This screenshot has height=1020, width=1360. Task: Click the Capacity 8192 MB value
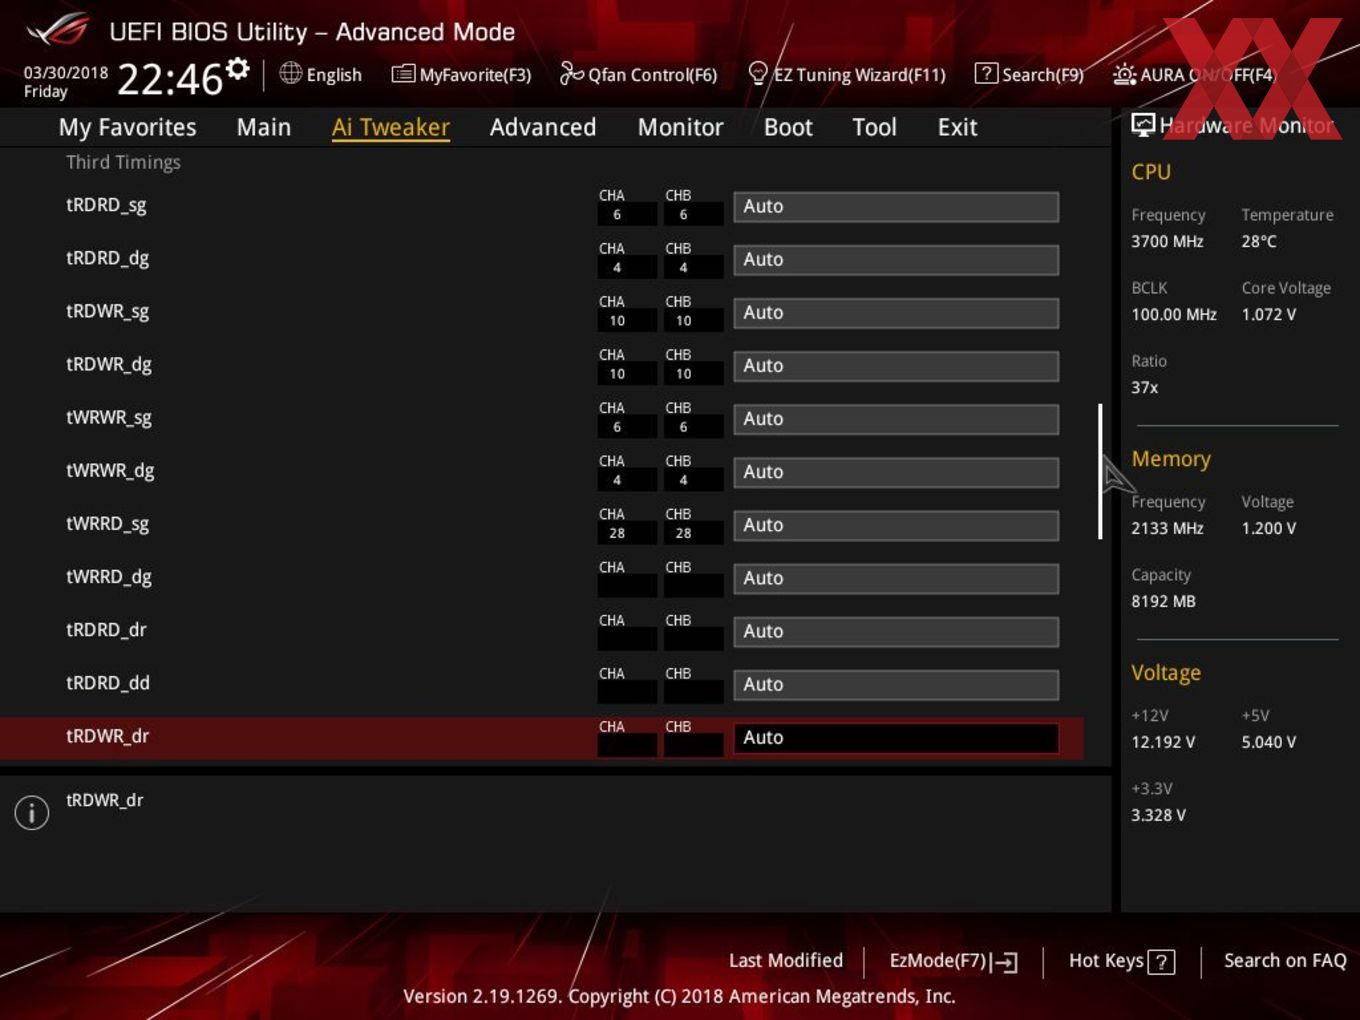[1163, 601]
